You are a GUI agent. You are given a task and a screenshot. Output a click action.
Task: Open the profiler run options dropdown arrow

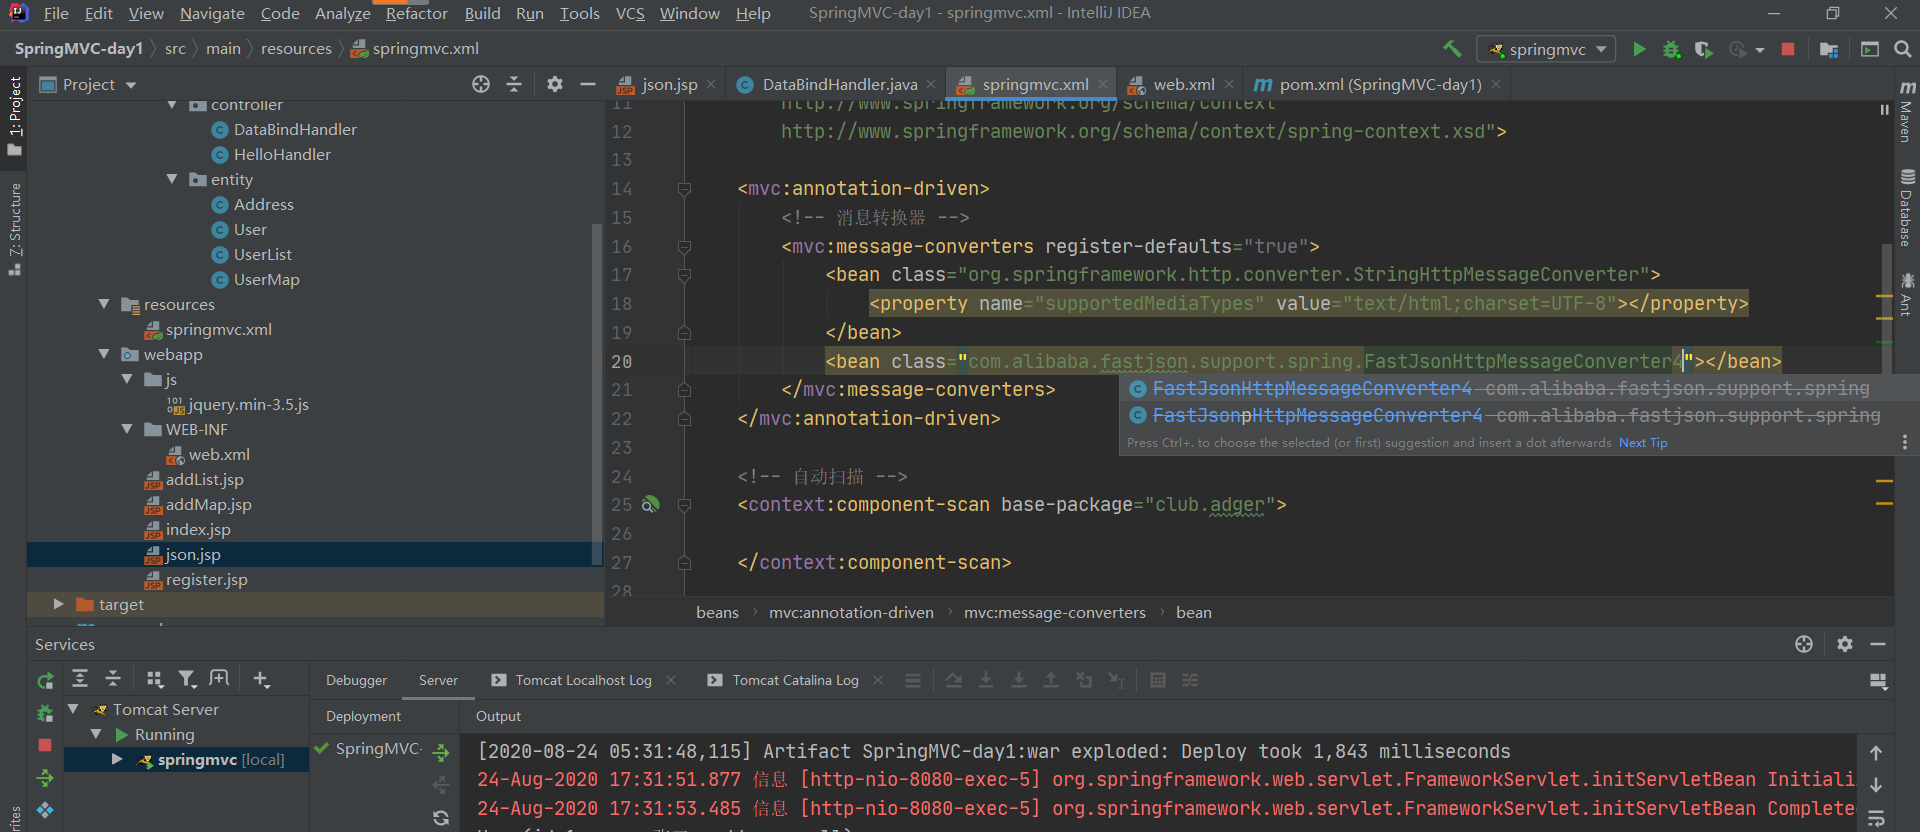click(x=1760, y=49)
